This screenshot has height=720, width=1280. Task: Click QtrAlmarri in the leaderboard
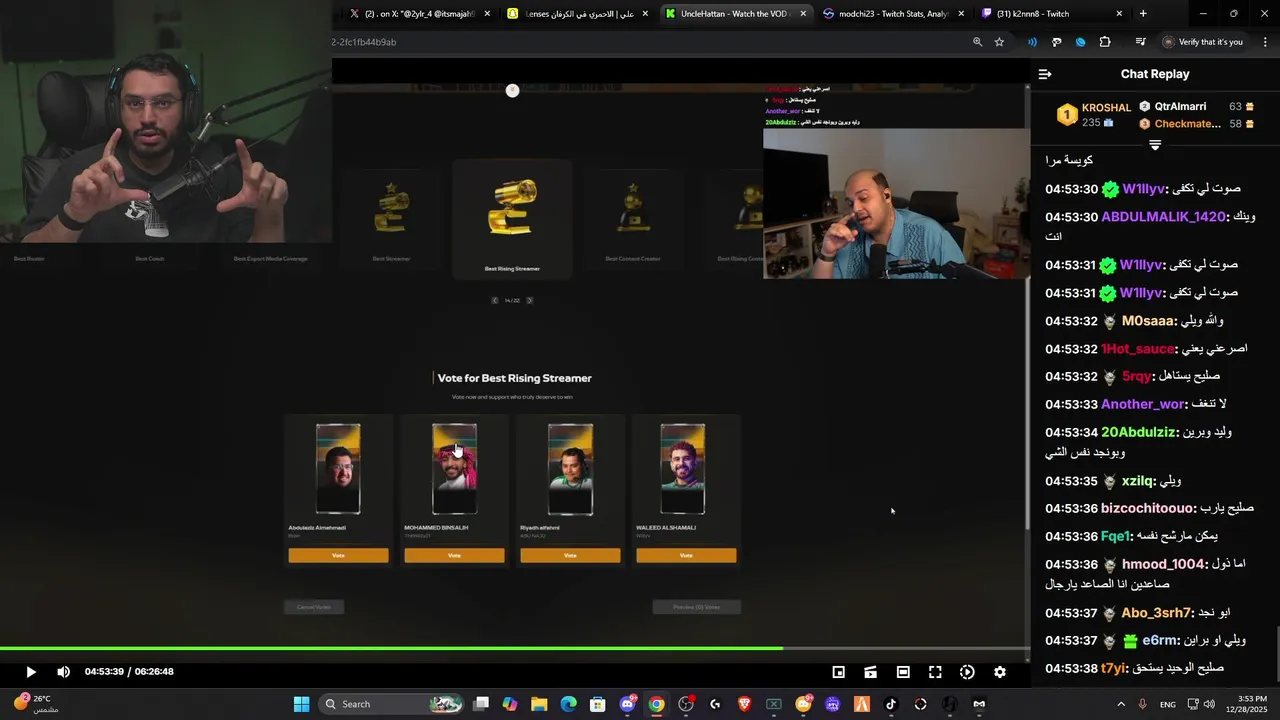tap(1180, 106)
